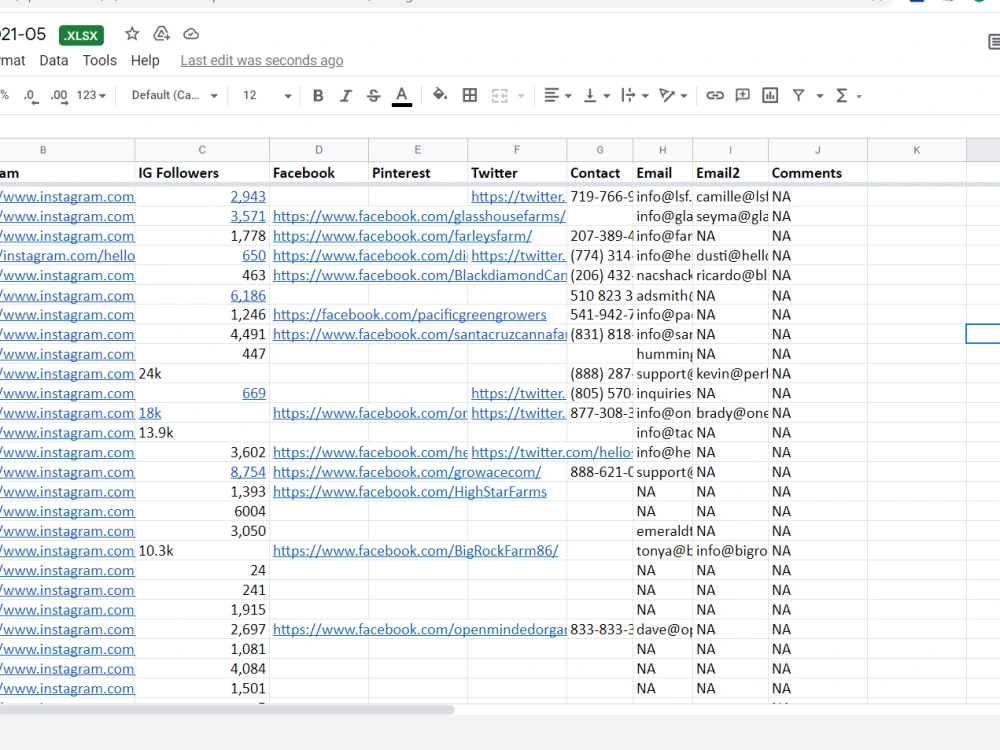The image size is (1000, 750).
Task: Click the instagram.com/hello link cell
Action: [x=67, y=256]
